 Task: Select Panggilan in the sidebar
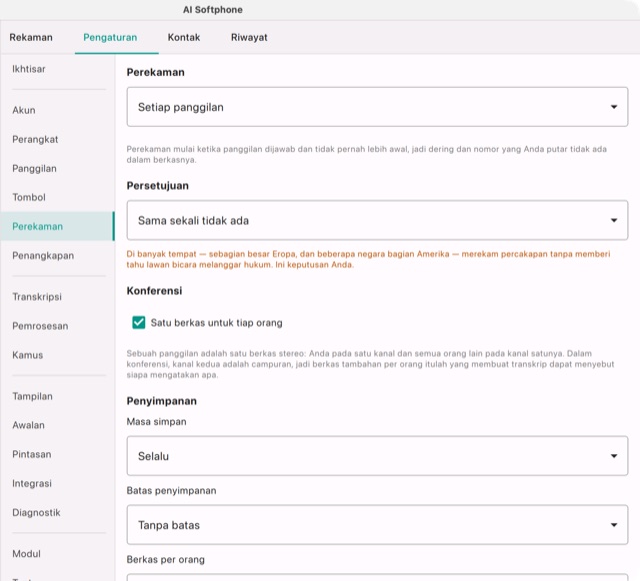[57, 168]
